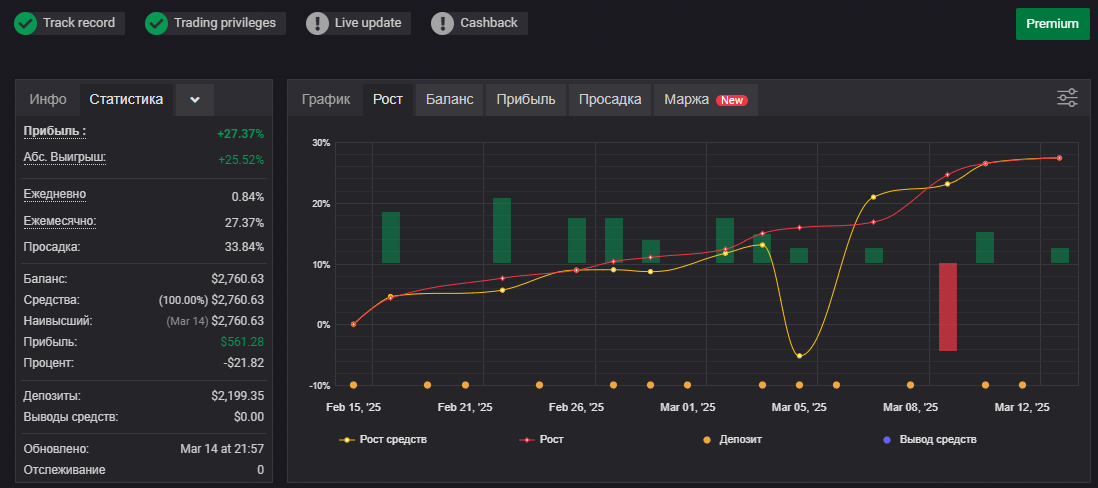Click the +25.52% absolute gain value
This screenshot has width=1098, height=488.
pyautogui.click(x=241, y=160)
